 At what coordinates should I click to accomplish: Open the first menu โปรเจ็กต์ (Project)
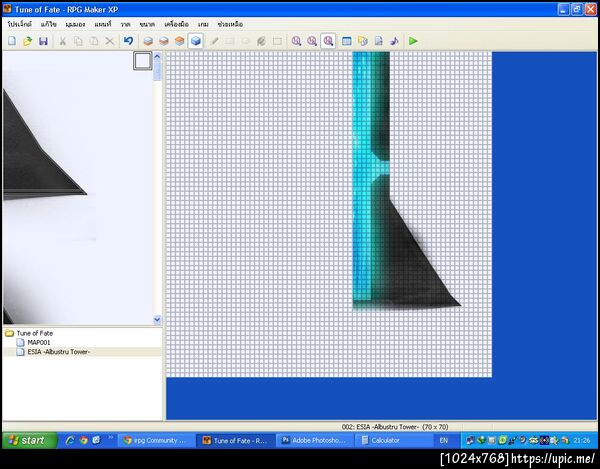click(20, 24)
